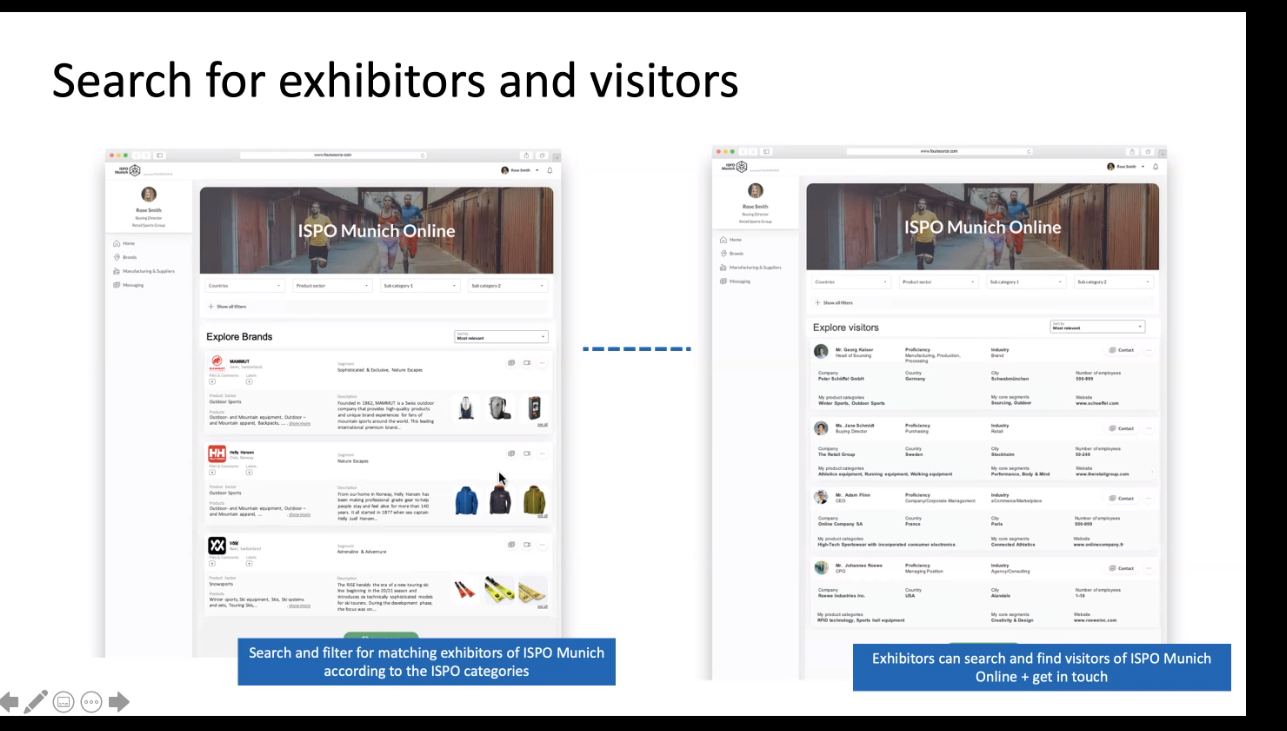This screenshot has height=731, width=1287.
Task: Click Brands in Explore visitors window sidebar
Action: tap(731, 253)
